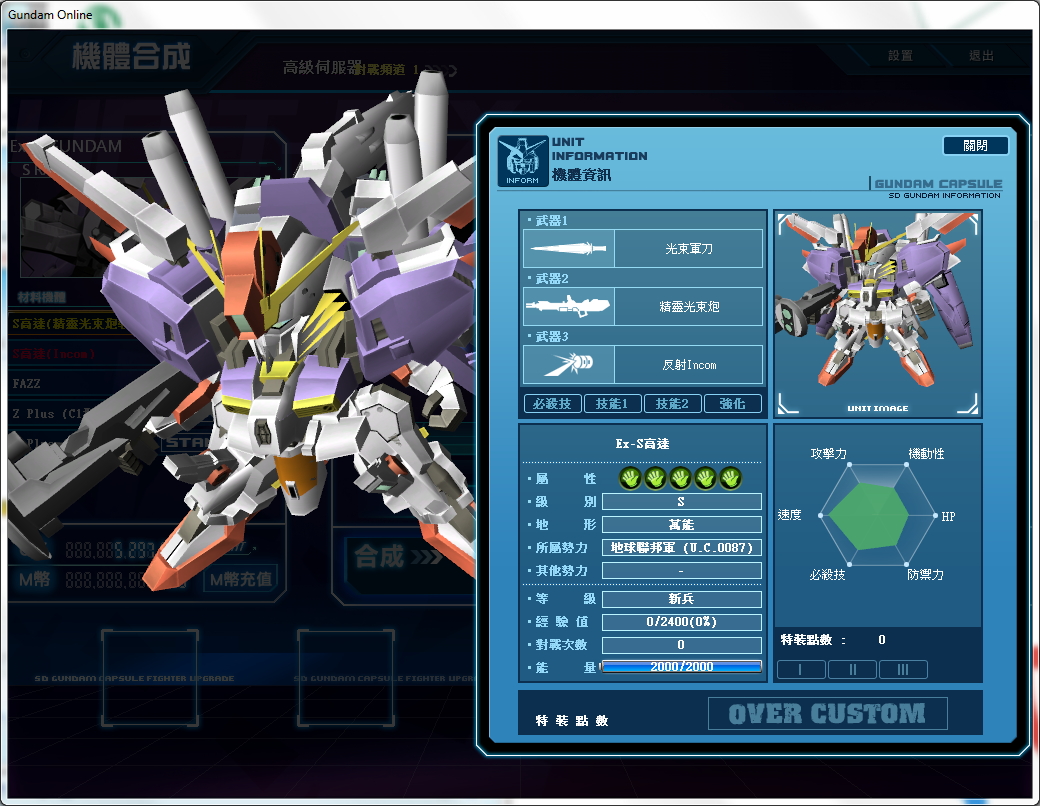Viewport: 1040px width, 806px height.
Task: Click the 光束軍刀 weapon name
Action: click(x=688, y=249)
